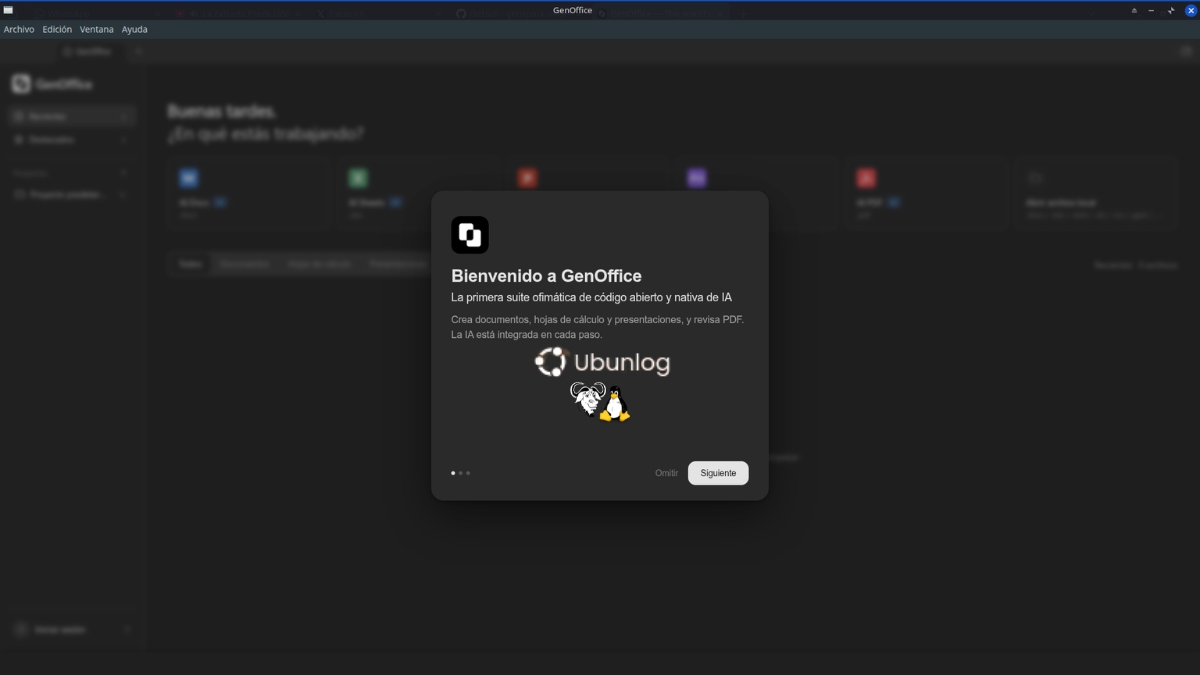Open the Archivo menu
Viewport: 1200px width, 675px height.
19,30
